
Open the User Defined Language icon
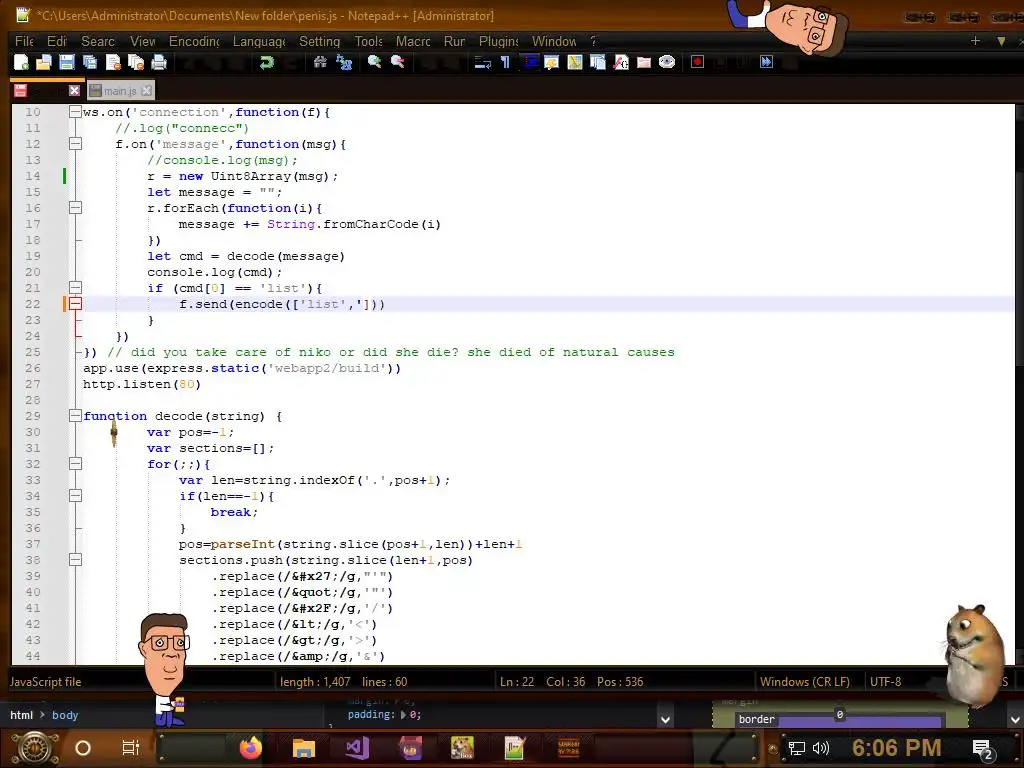551,62
